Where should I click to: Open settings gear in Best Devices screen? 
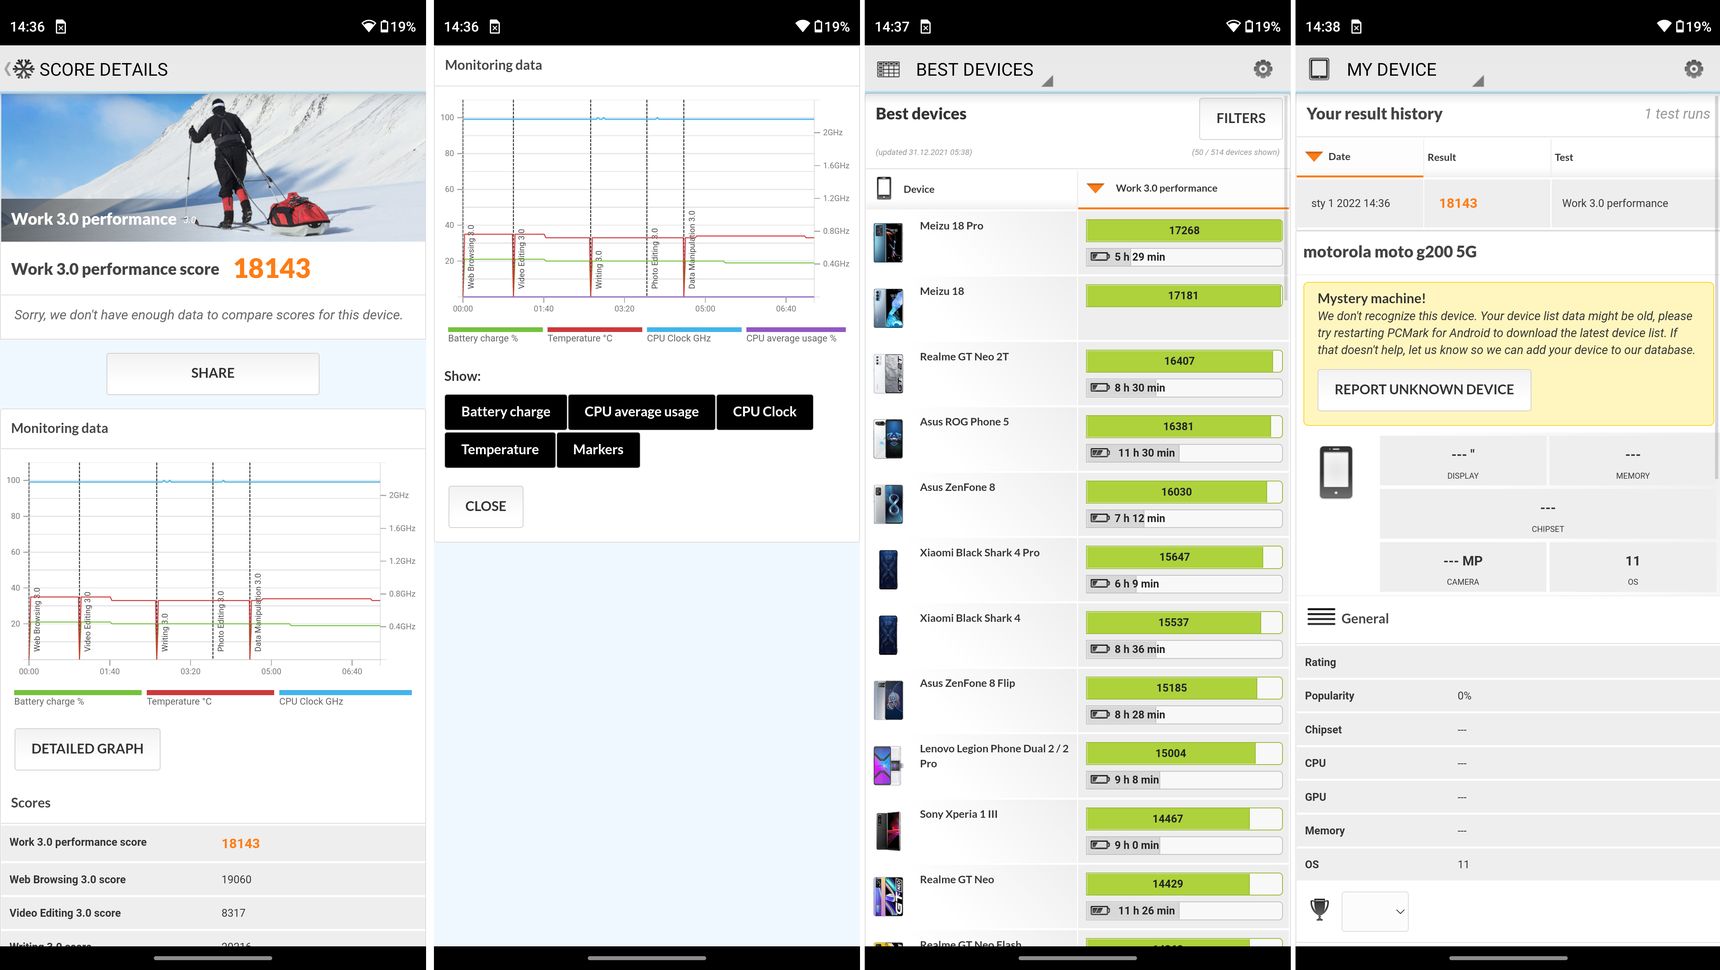pyautogui.click(x=1263, y=69)
